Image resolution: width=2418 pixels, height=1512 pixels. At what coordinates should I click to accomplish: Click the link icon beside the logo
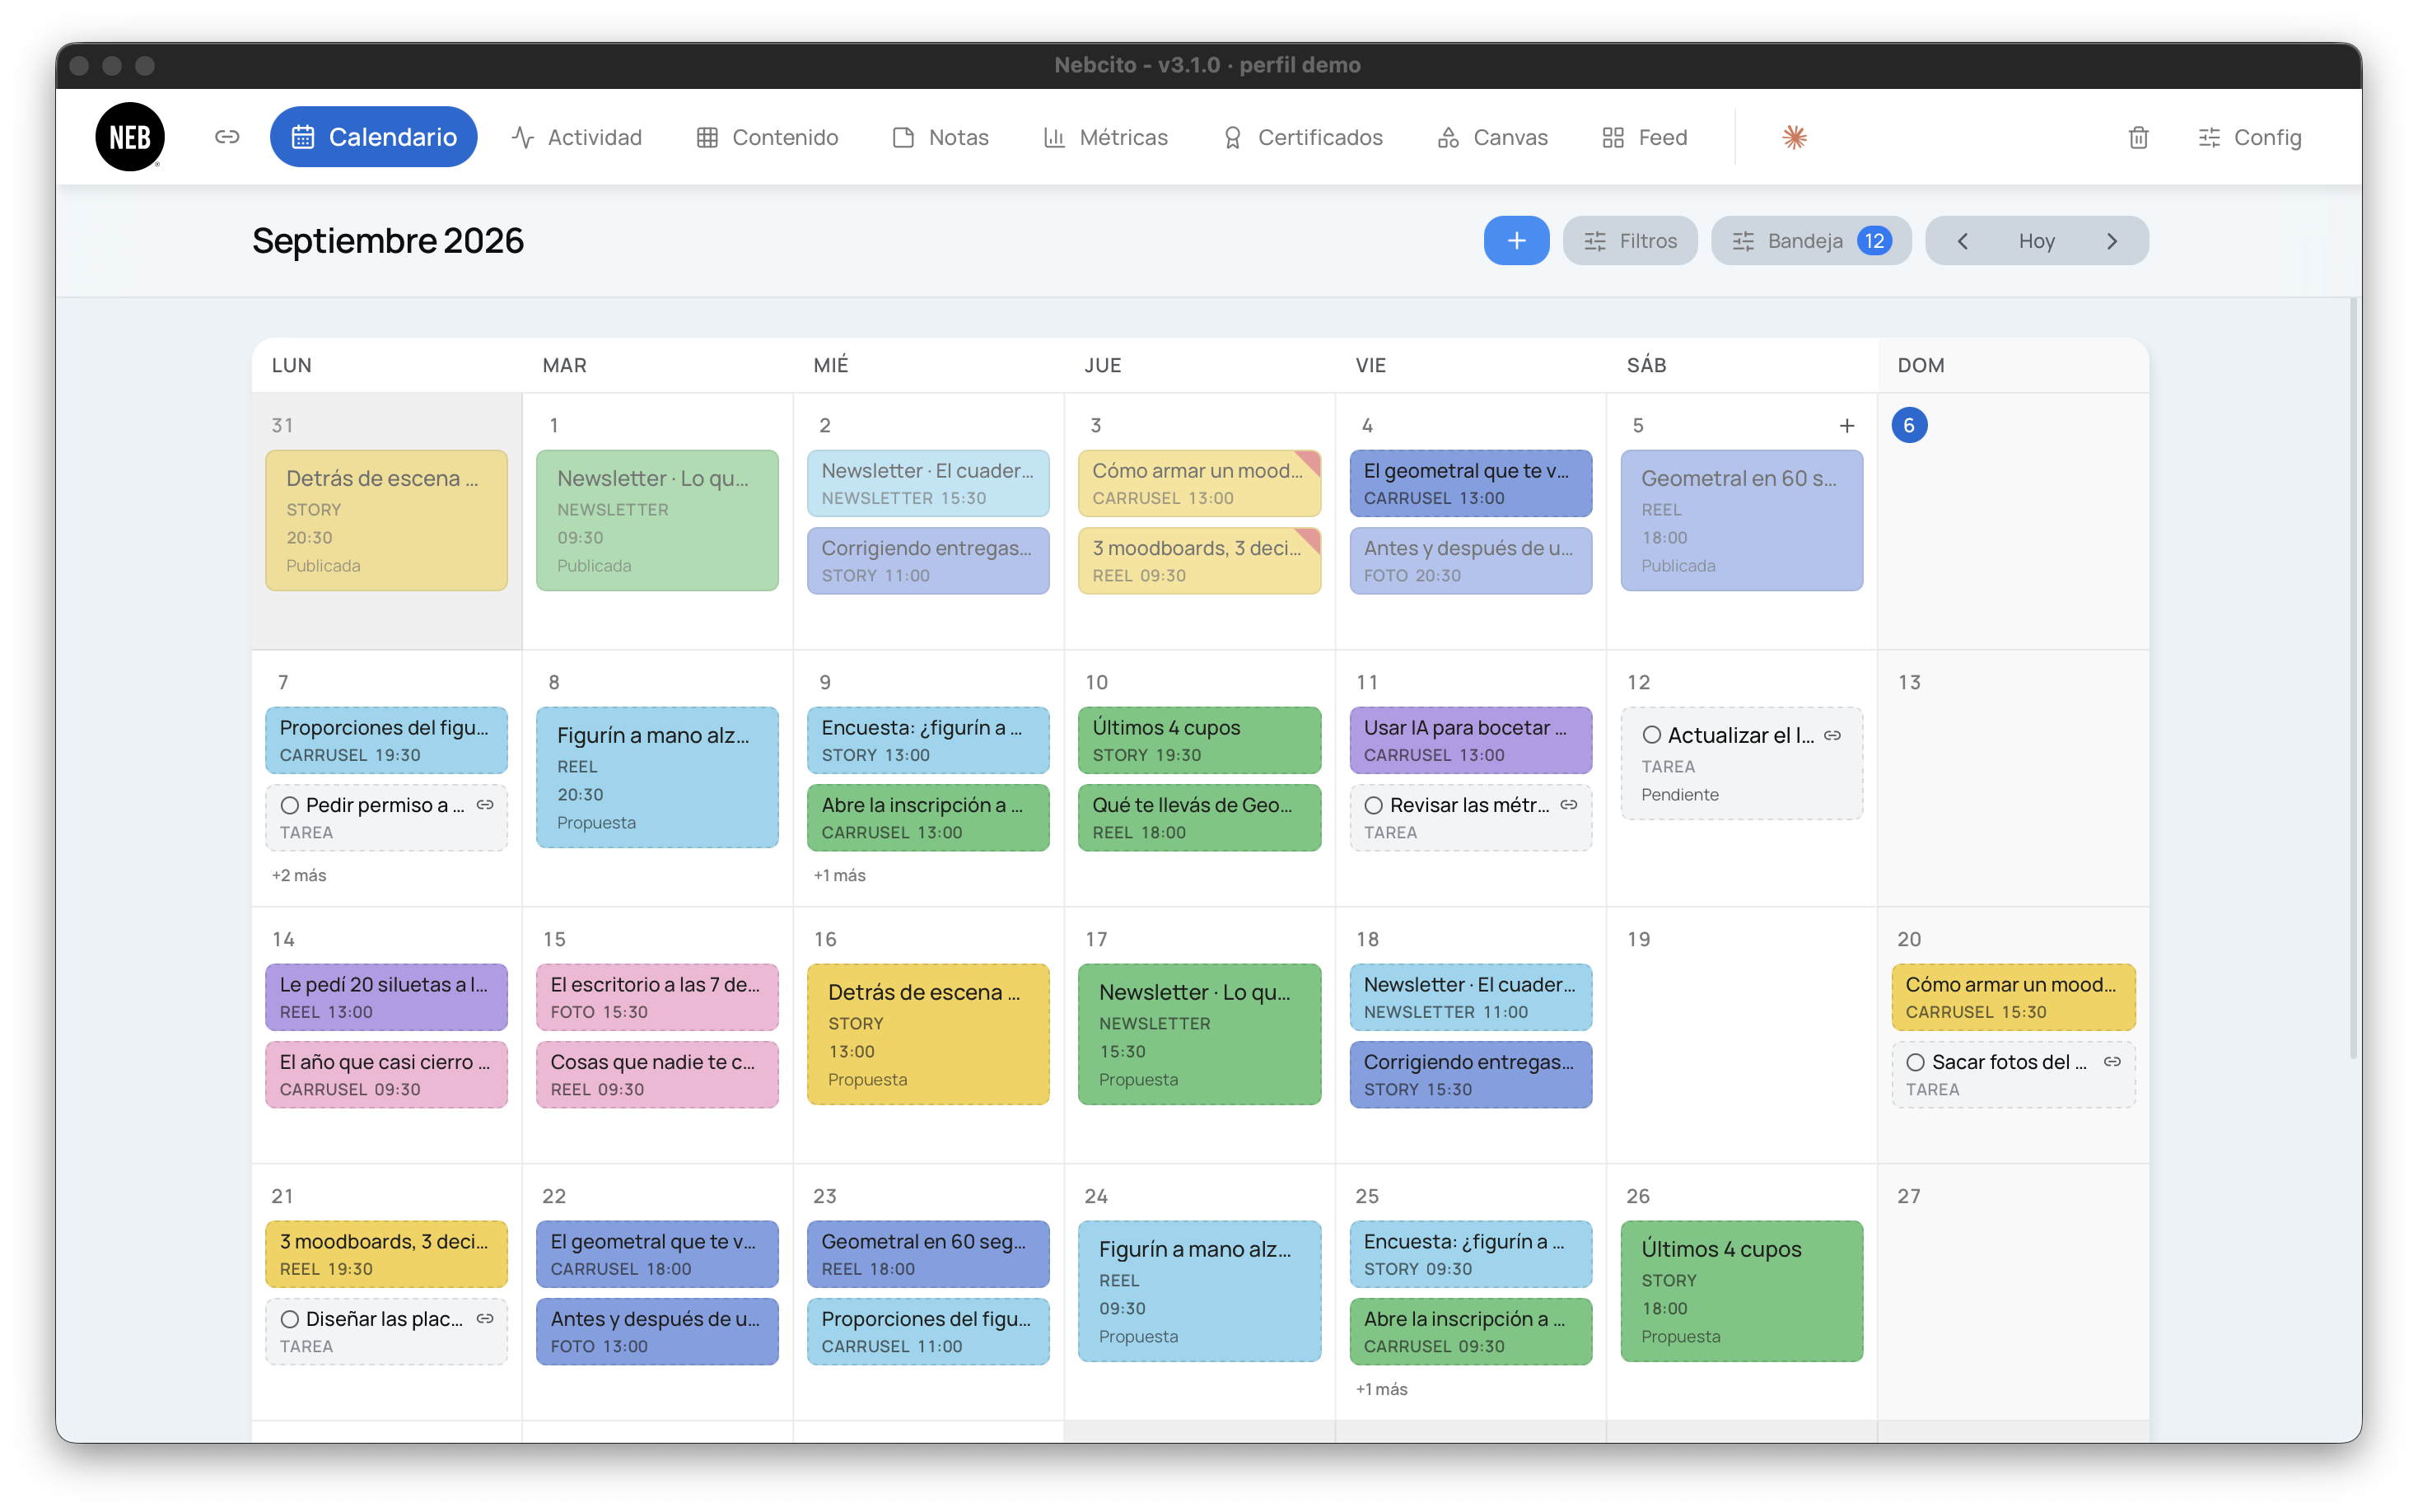tap(227, 137)
